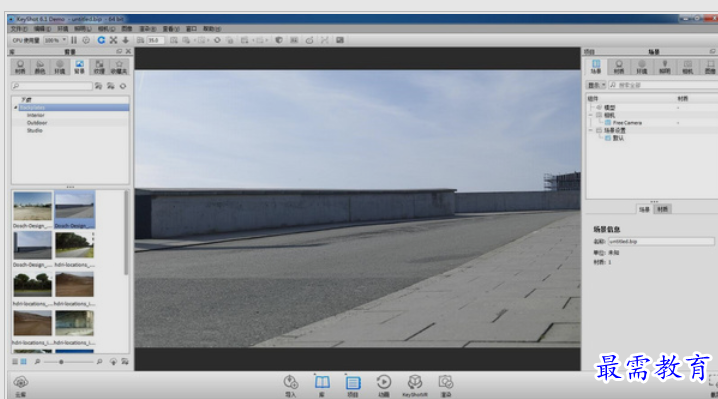Open the CPU usage percentage dropdown
Screen dimensions: 718x399
[55, 40]
